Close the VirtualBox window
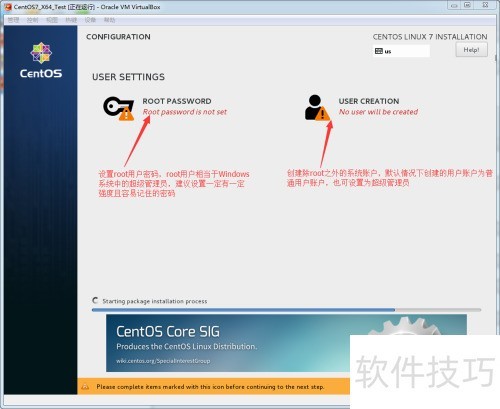The width and height of the screenshot is (500, 409). click(x=485, y=5)
